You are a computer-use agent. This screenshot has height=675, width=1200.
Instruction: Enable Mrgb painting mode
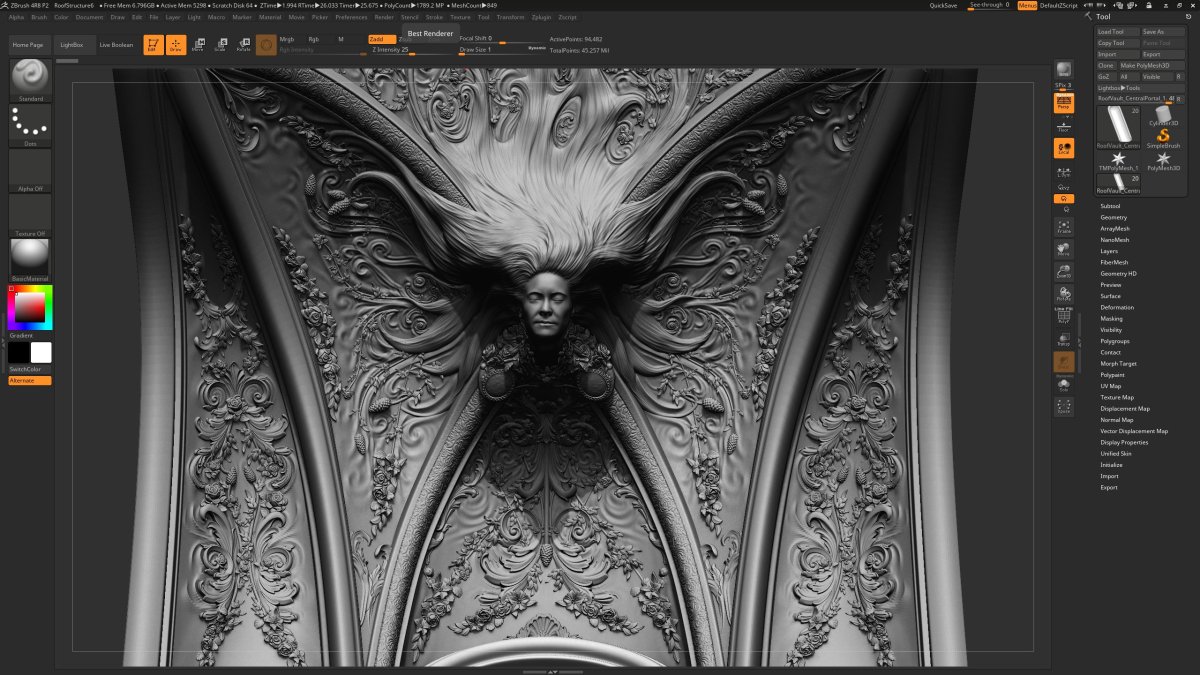coord(286,38)
